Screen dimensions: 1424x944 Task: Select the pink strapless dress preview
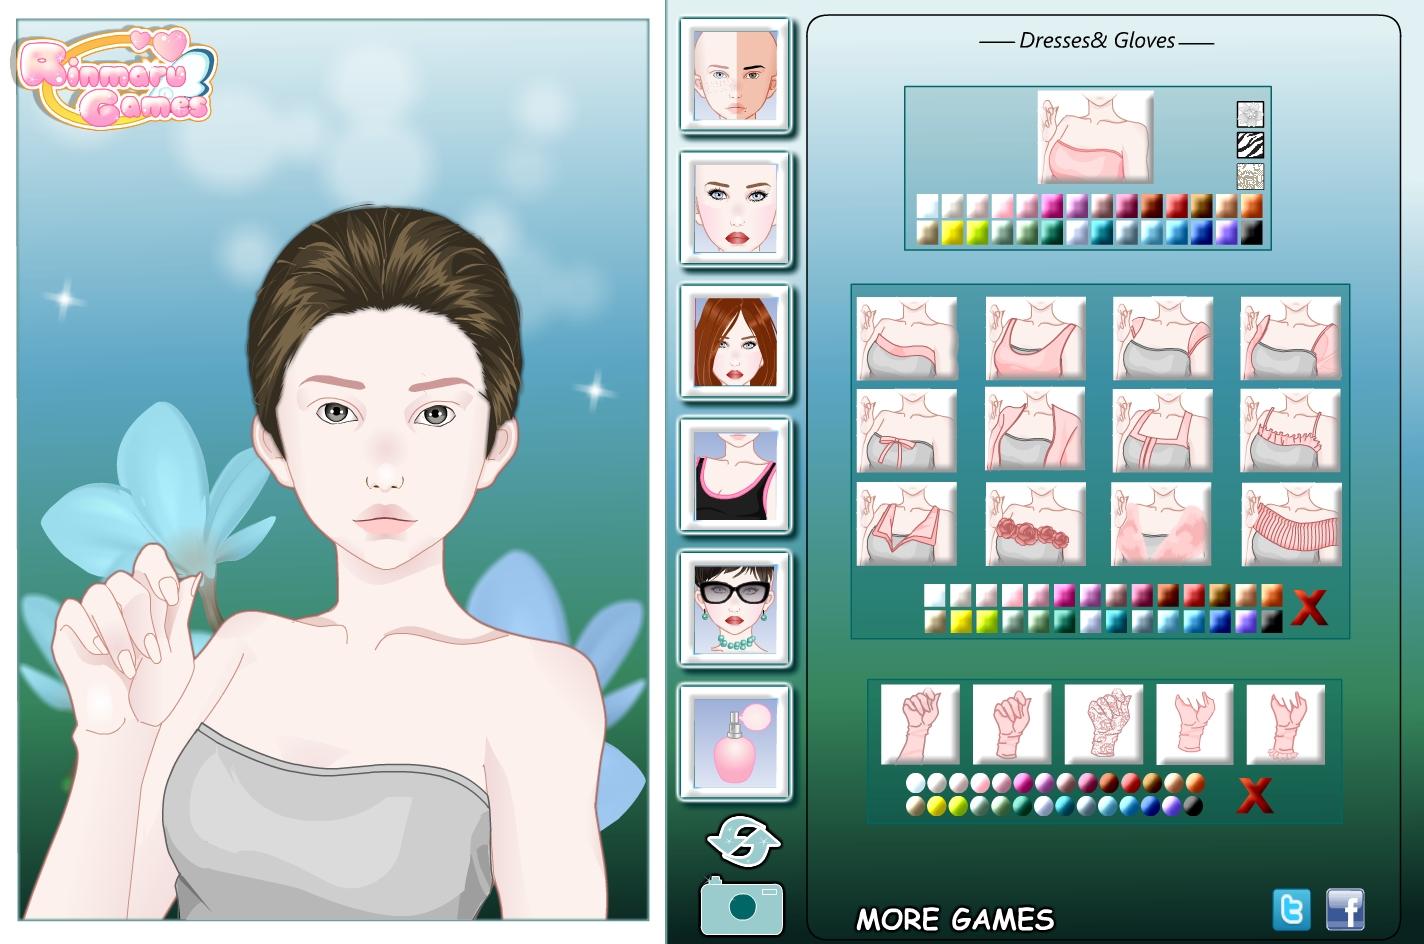(1095, 137)
